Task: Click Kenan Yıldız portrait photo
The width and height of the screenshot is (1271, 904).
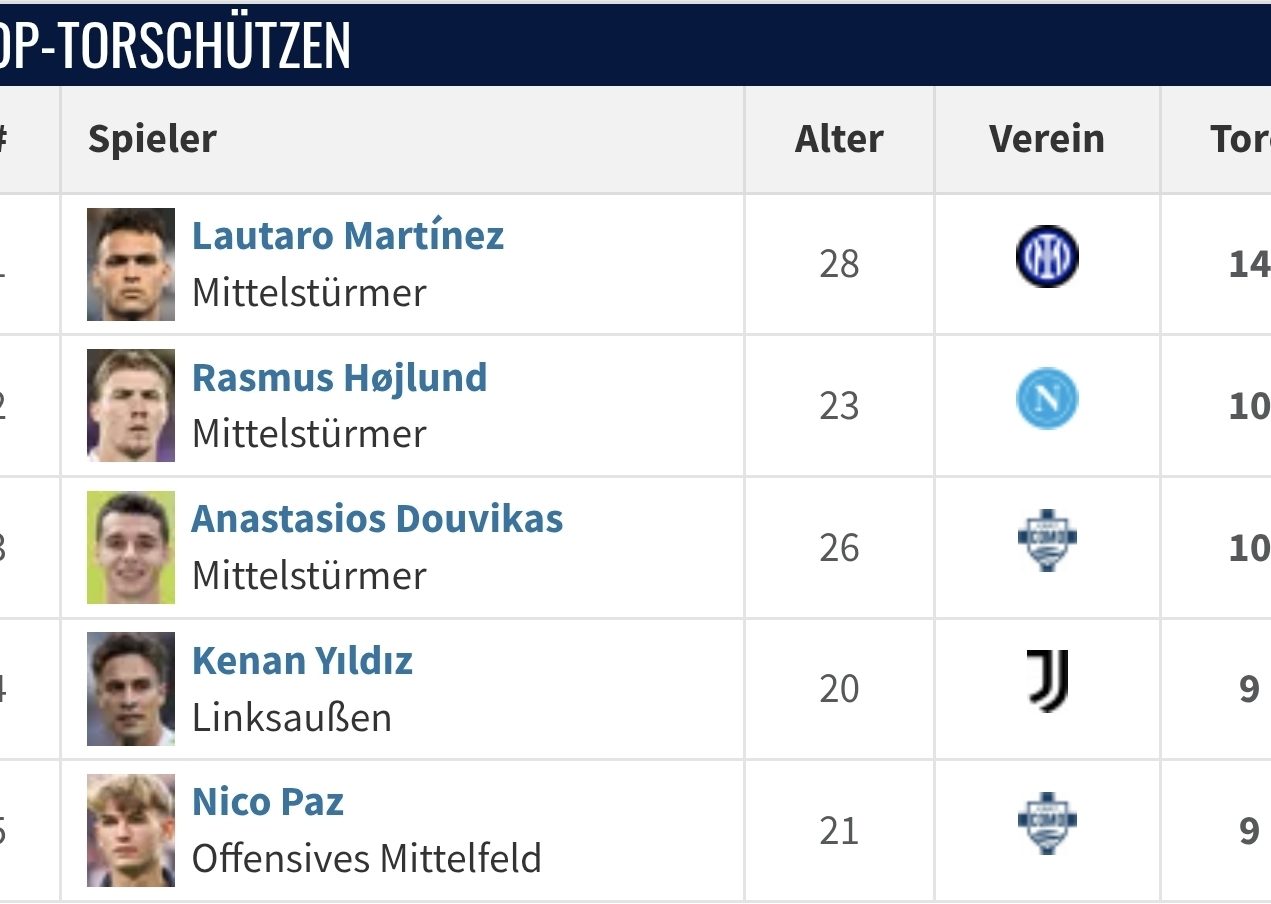Action: coord(131,689)
